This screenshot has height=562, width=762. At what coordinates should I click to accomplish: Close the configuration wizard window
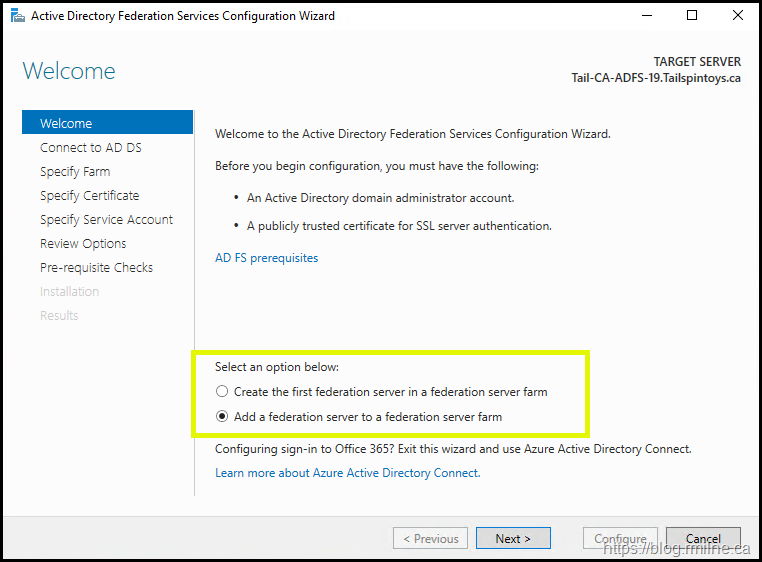(x=738, y=16)
